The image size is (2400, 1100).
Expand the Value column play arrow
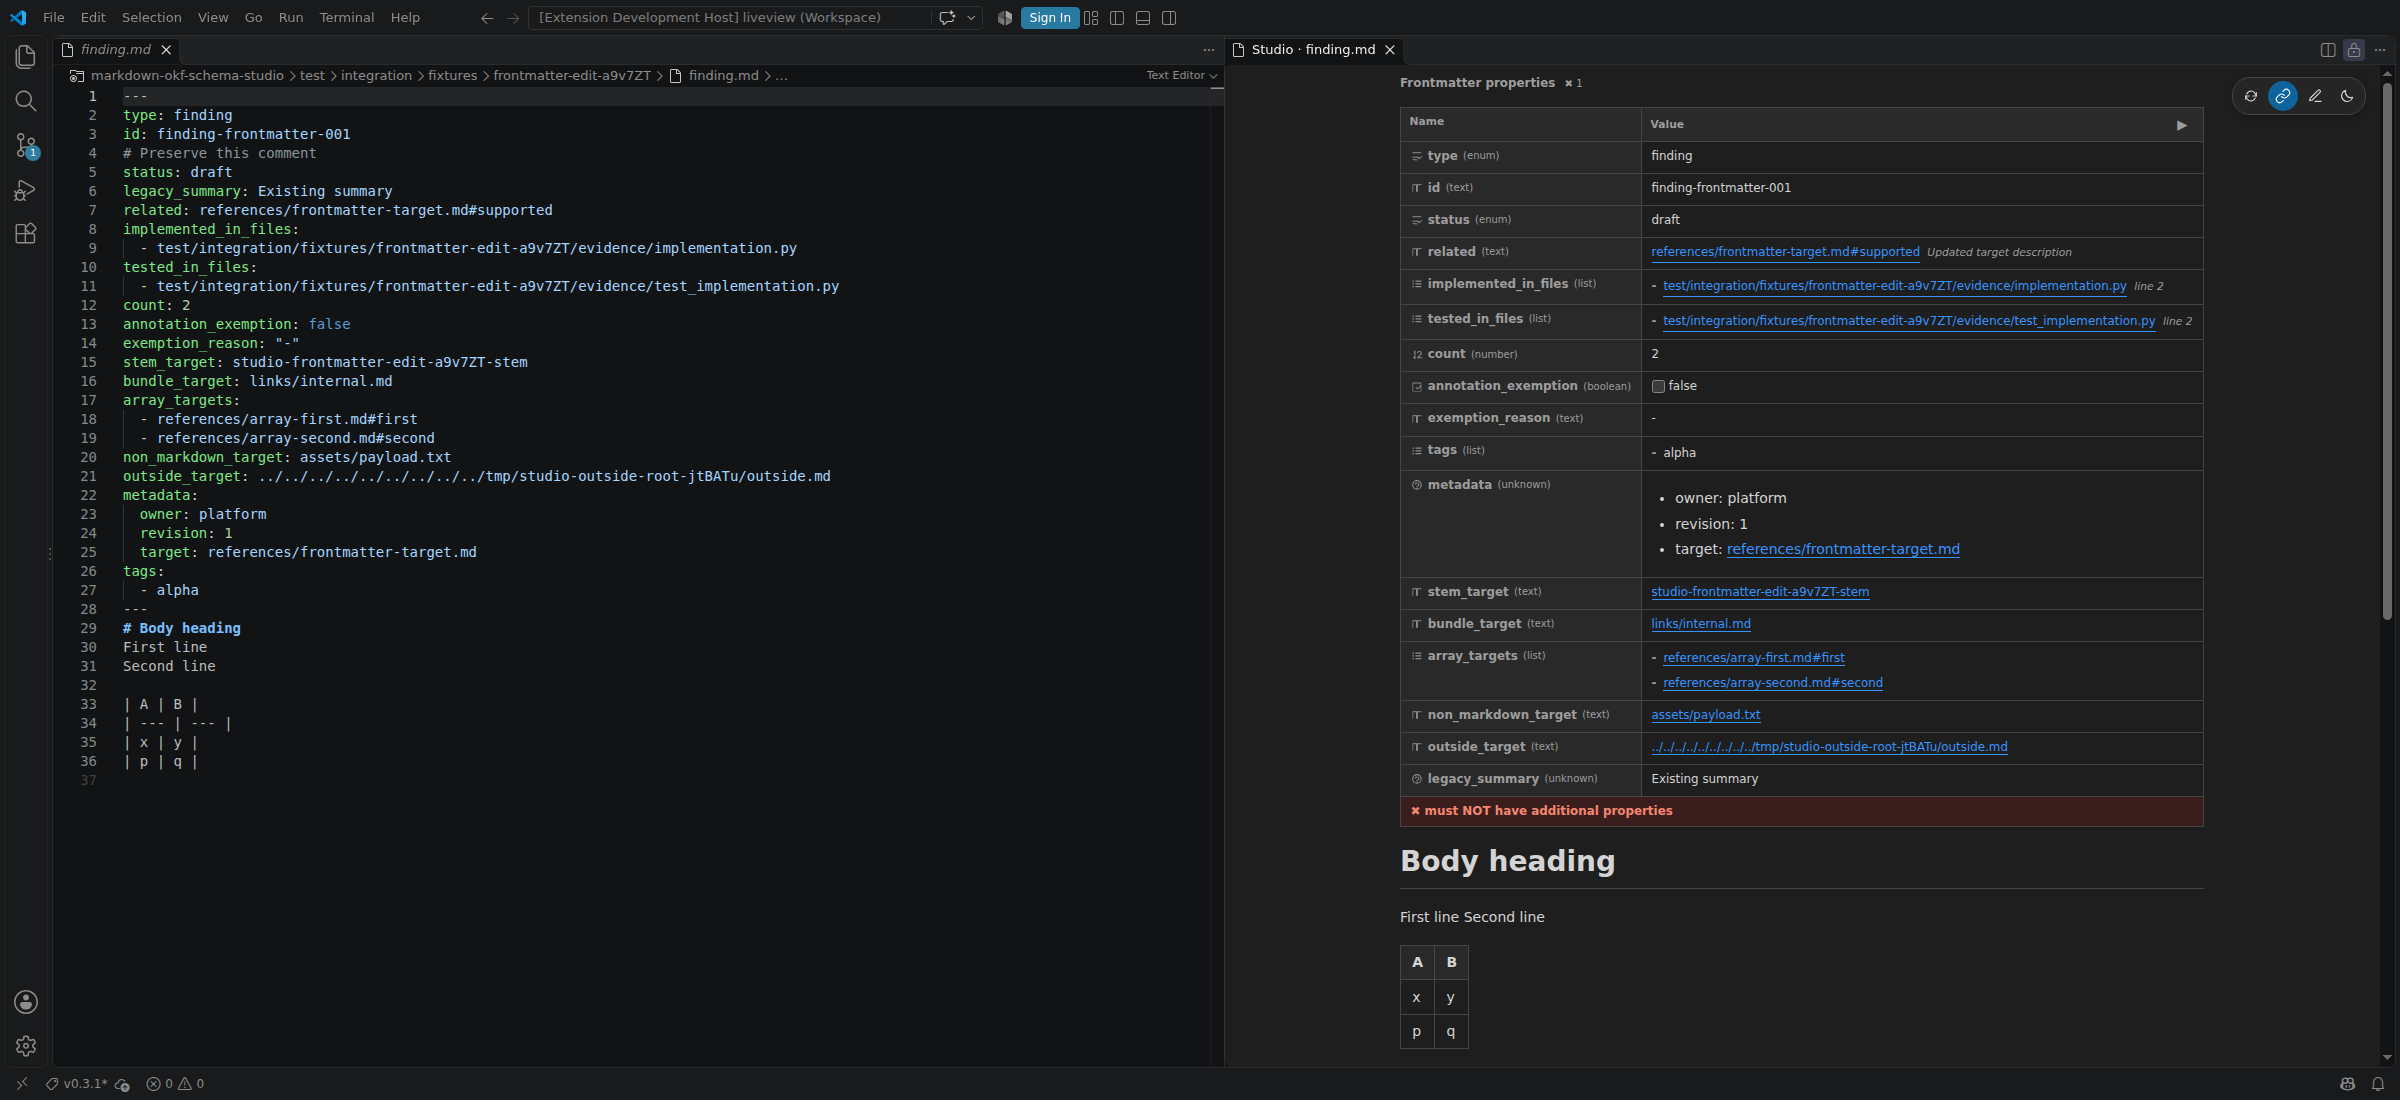coord(2182,125)
